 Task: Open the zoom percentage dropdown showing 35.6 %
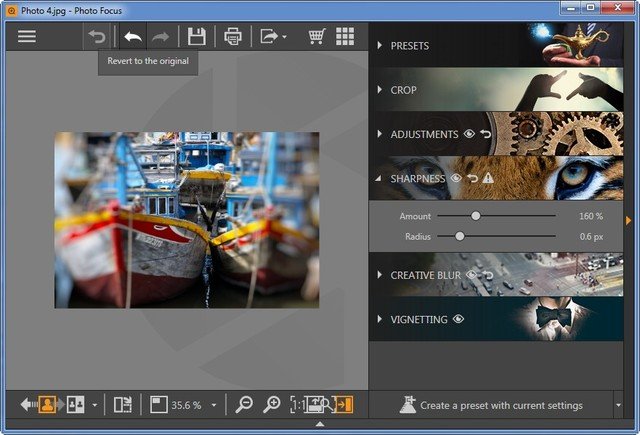[x=214, y=406]
